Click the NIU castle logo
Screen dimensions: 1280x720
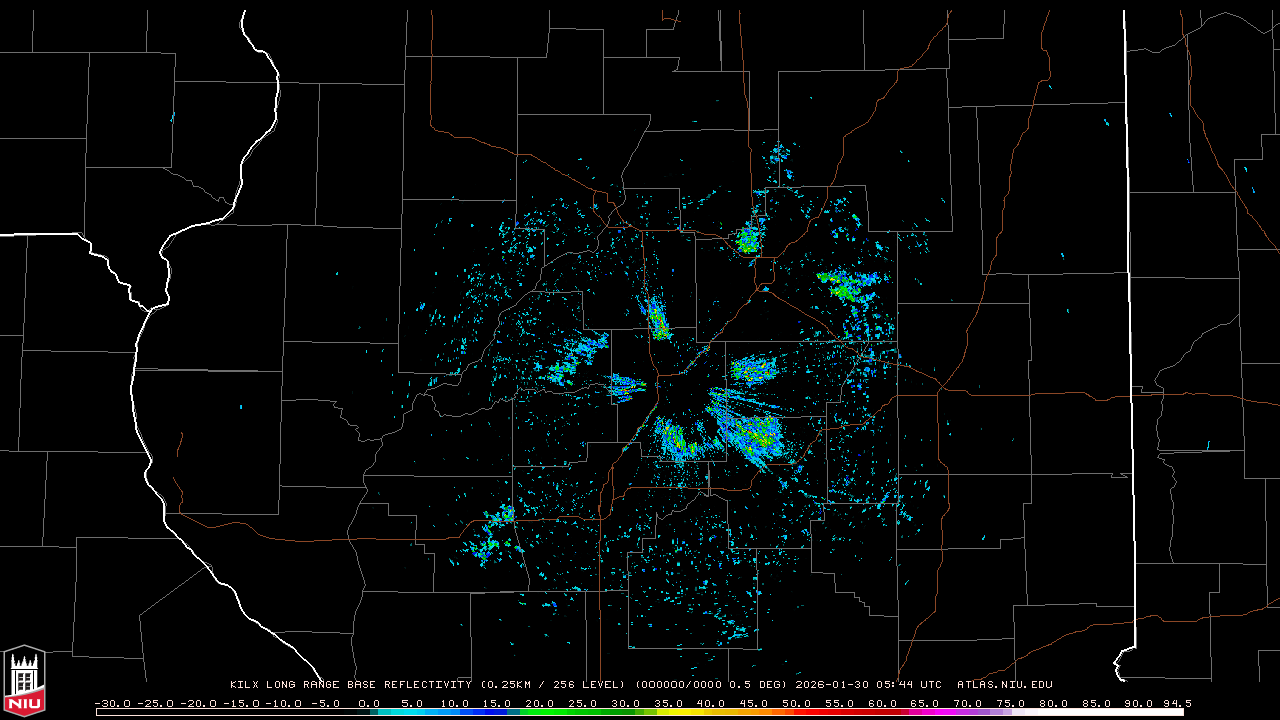24,680
